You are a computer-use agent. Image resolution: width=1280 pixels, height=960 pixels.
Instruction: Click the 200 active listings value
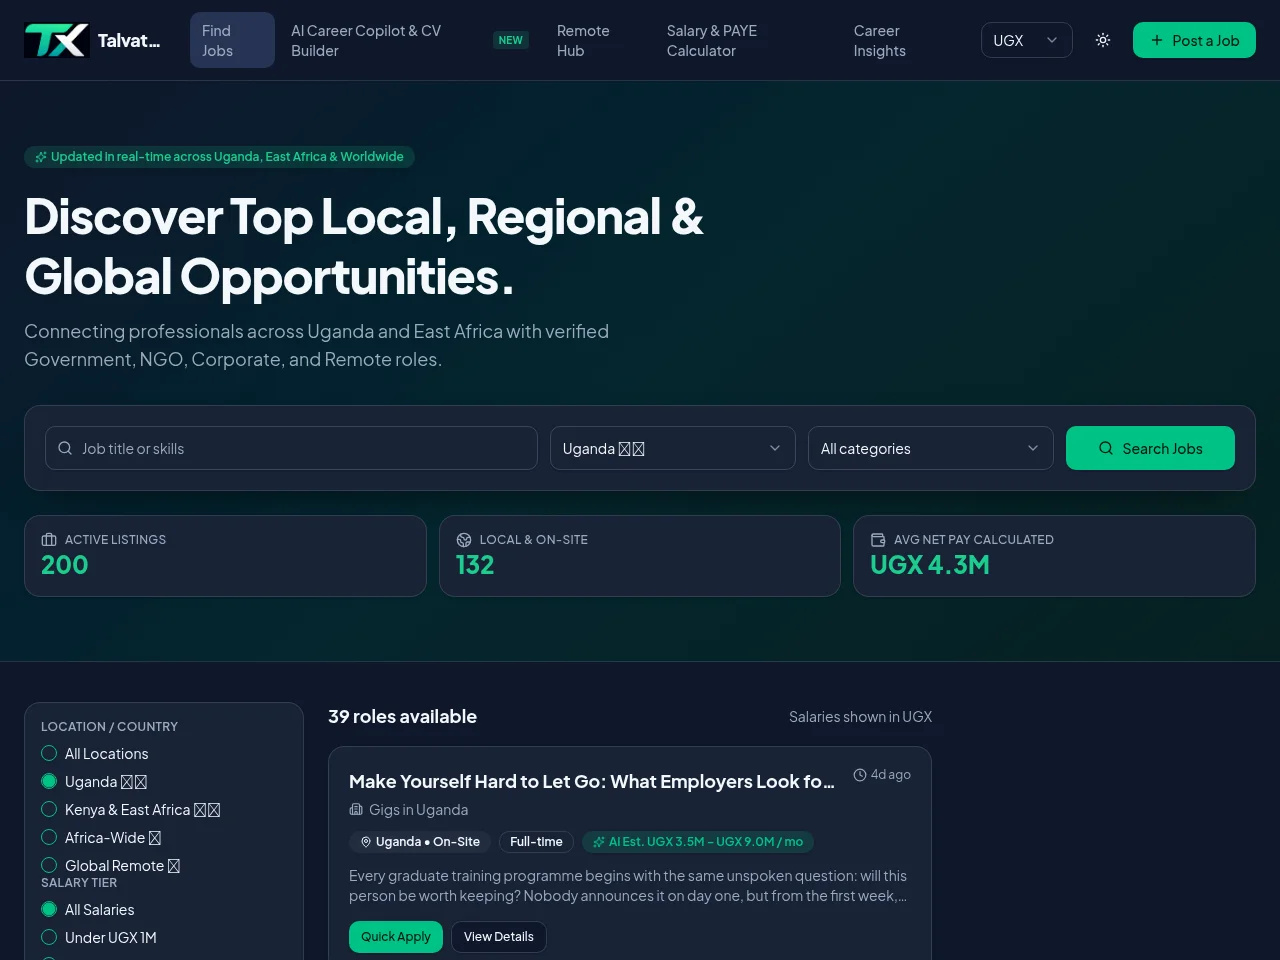pos(65,565)
